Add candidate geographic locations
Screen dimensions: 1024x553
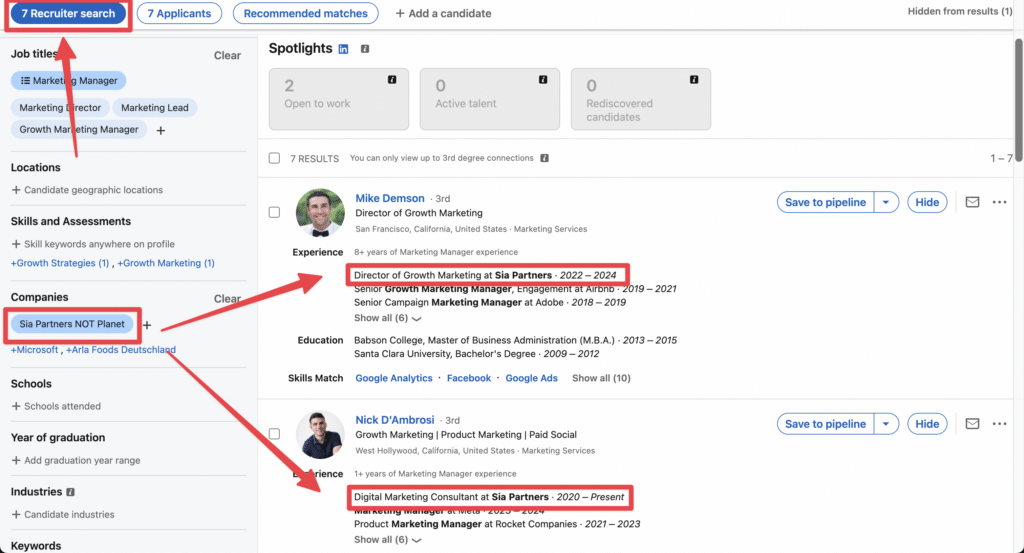pyautogui.click(x=87, y=190)
